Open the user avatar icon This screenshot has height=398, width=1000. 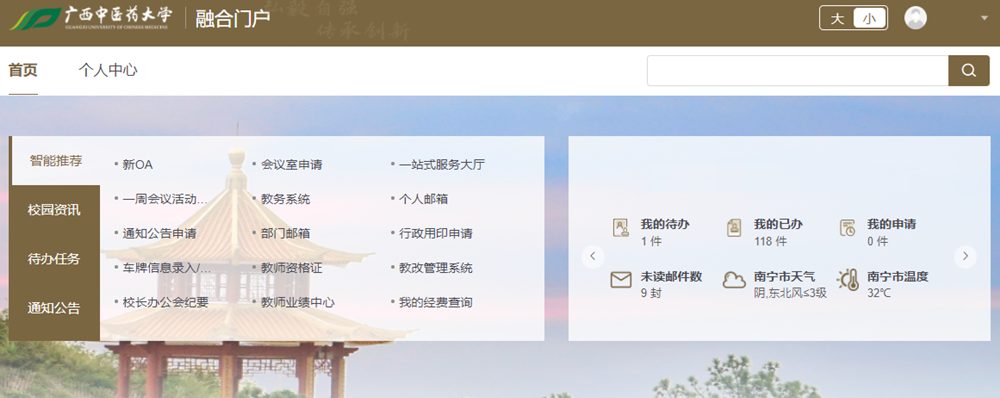click(x=915, y=18)
